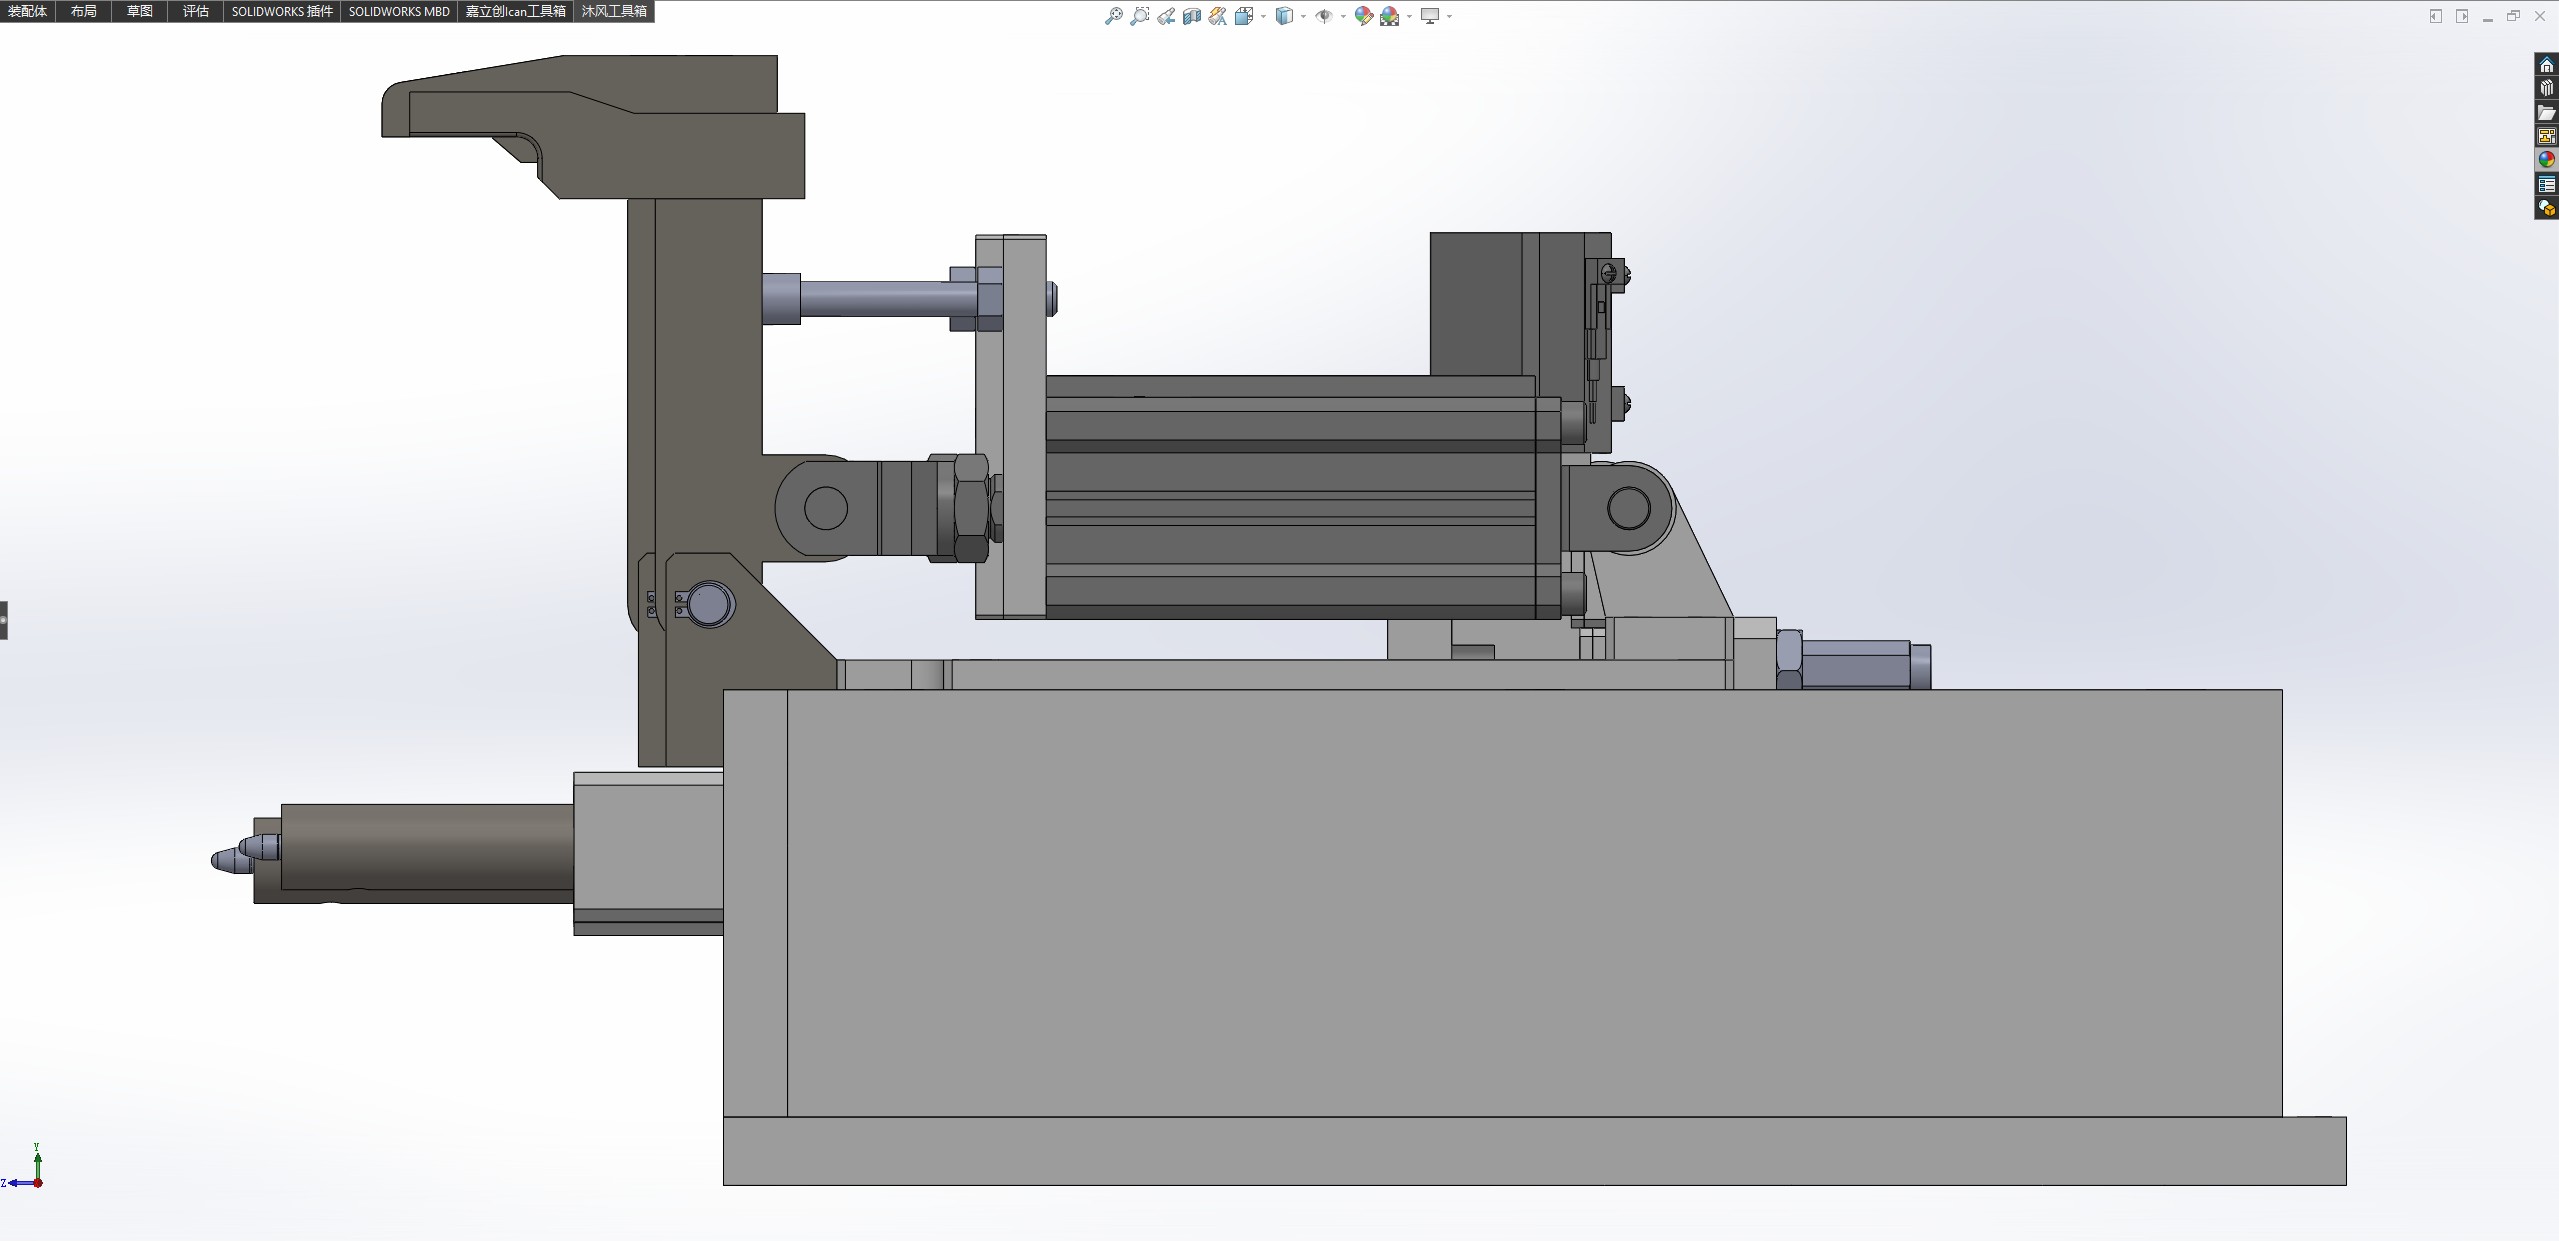
Task: Open Appearances, Scenes and Decals pane icon
Action: (x=2546, y=160)
